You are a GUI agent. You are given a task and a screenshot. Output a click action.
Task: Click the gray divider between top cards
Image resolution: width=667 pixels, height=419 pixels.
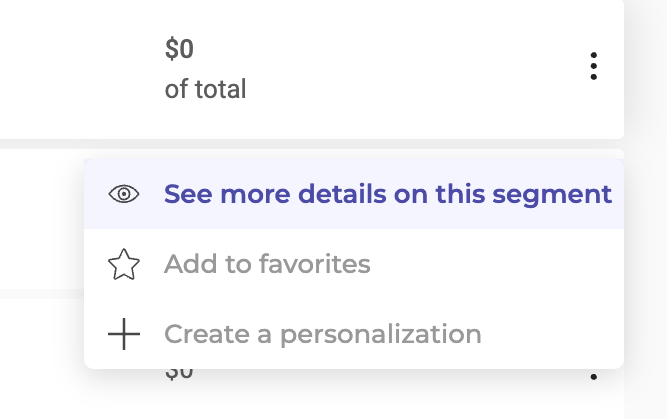[312, 144]
